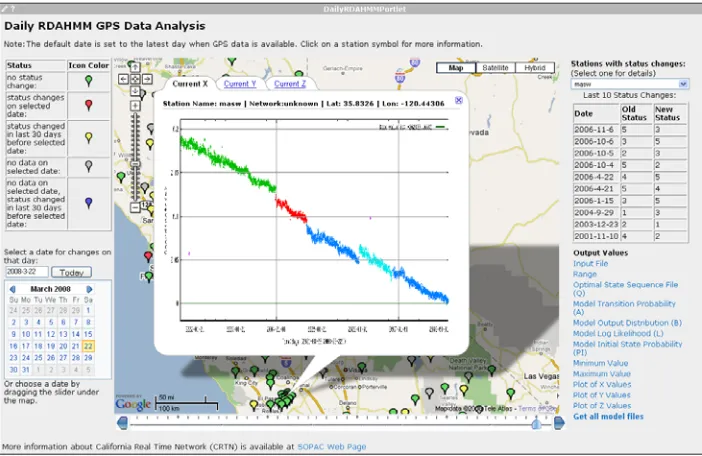
Task: Open Model Transition Probability (A) link
Action: (x=624, y=307)
